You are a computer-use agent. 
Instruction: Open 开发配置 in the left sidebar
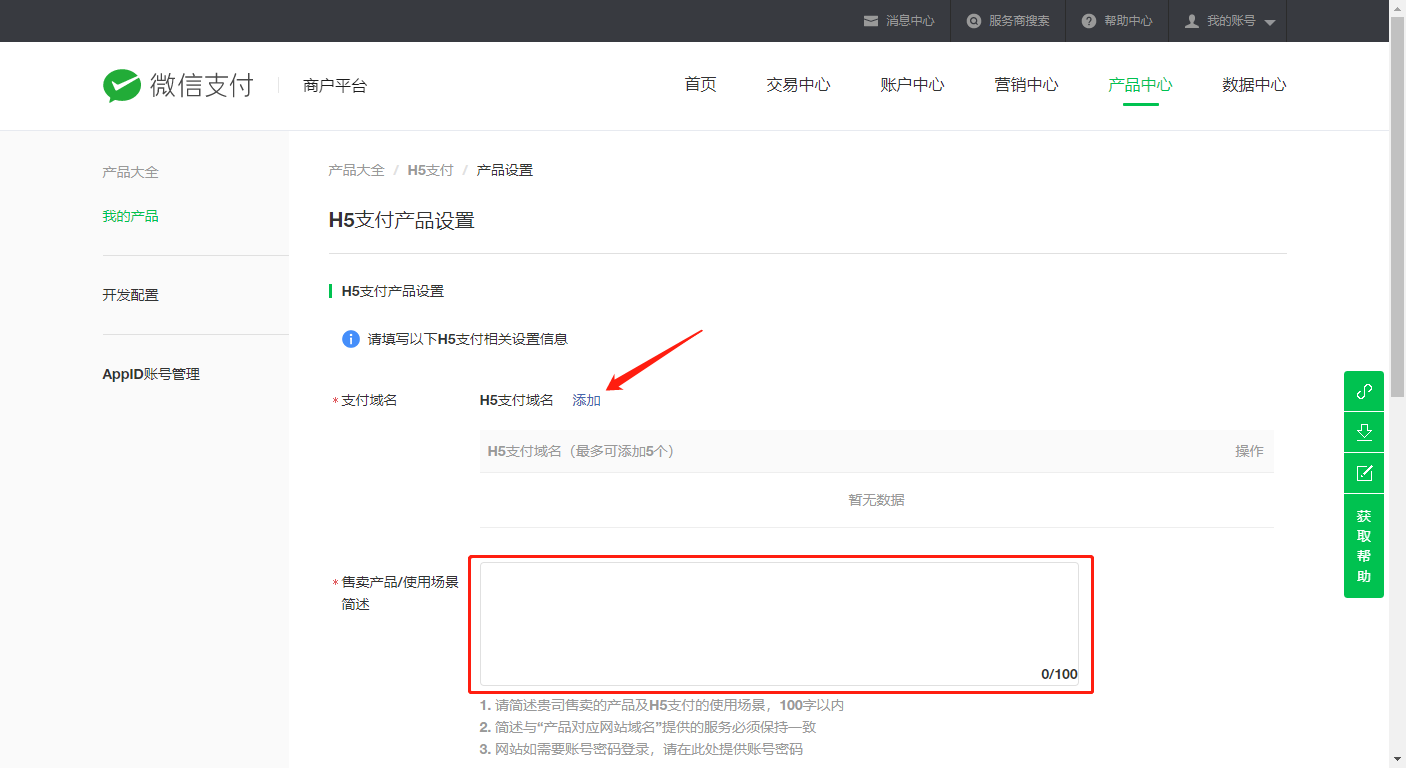pyautogui.click(x=130, y=295)
